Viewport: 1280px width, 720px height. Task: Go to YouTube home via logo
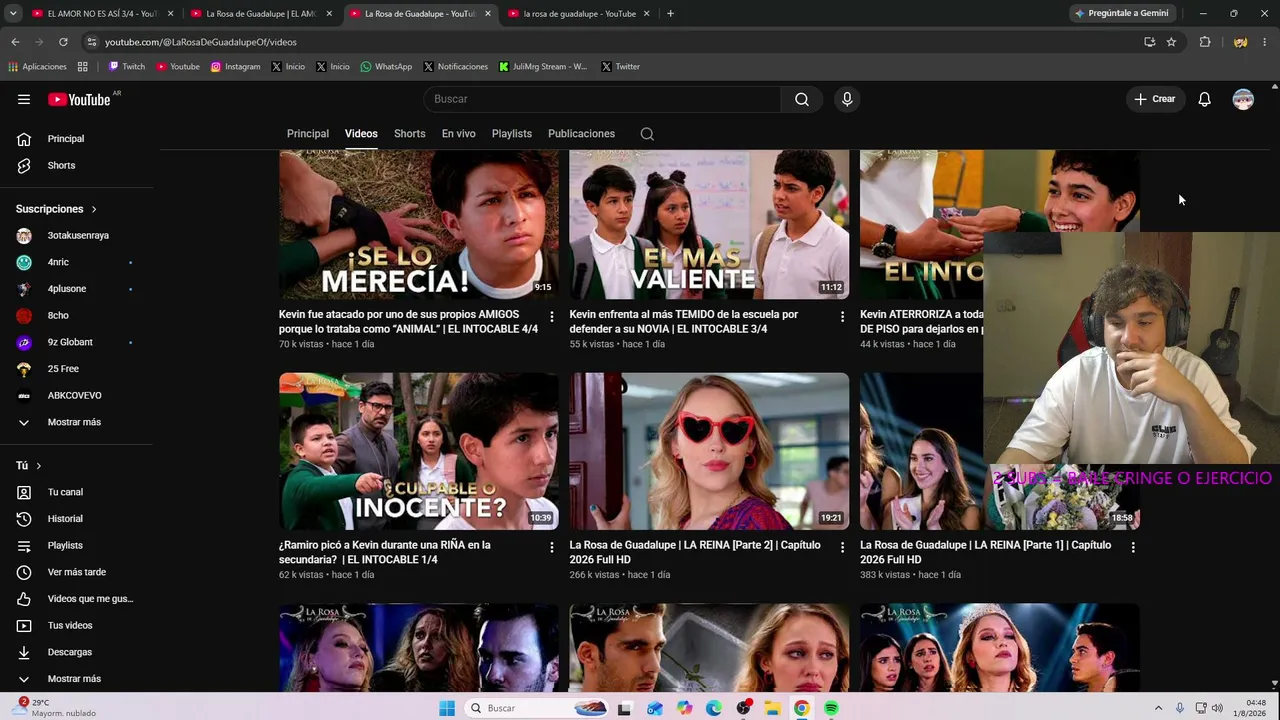79,99
